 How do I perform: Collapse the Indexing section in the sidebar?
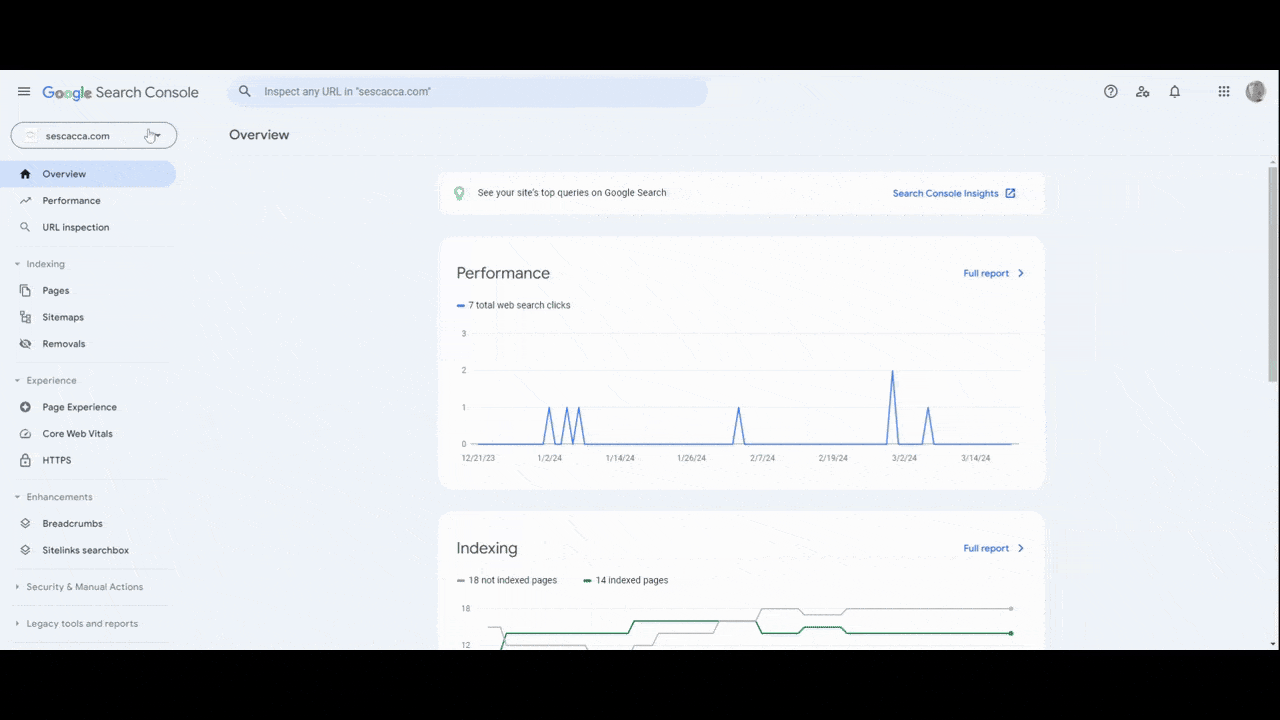pos(16,263)
